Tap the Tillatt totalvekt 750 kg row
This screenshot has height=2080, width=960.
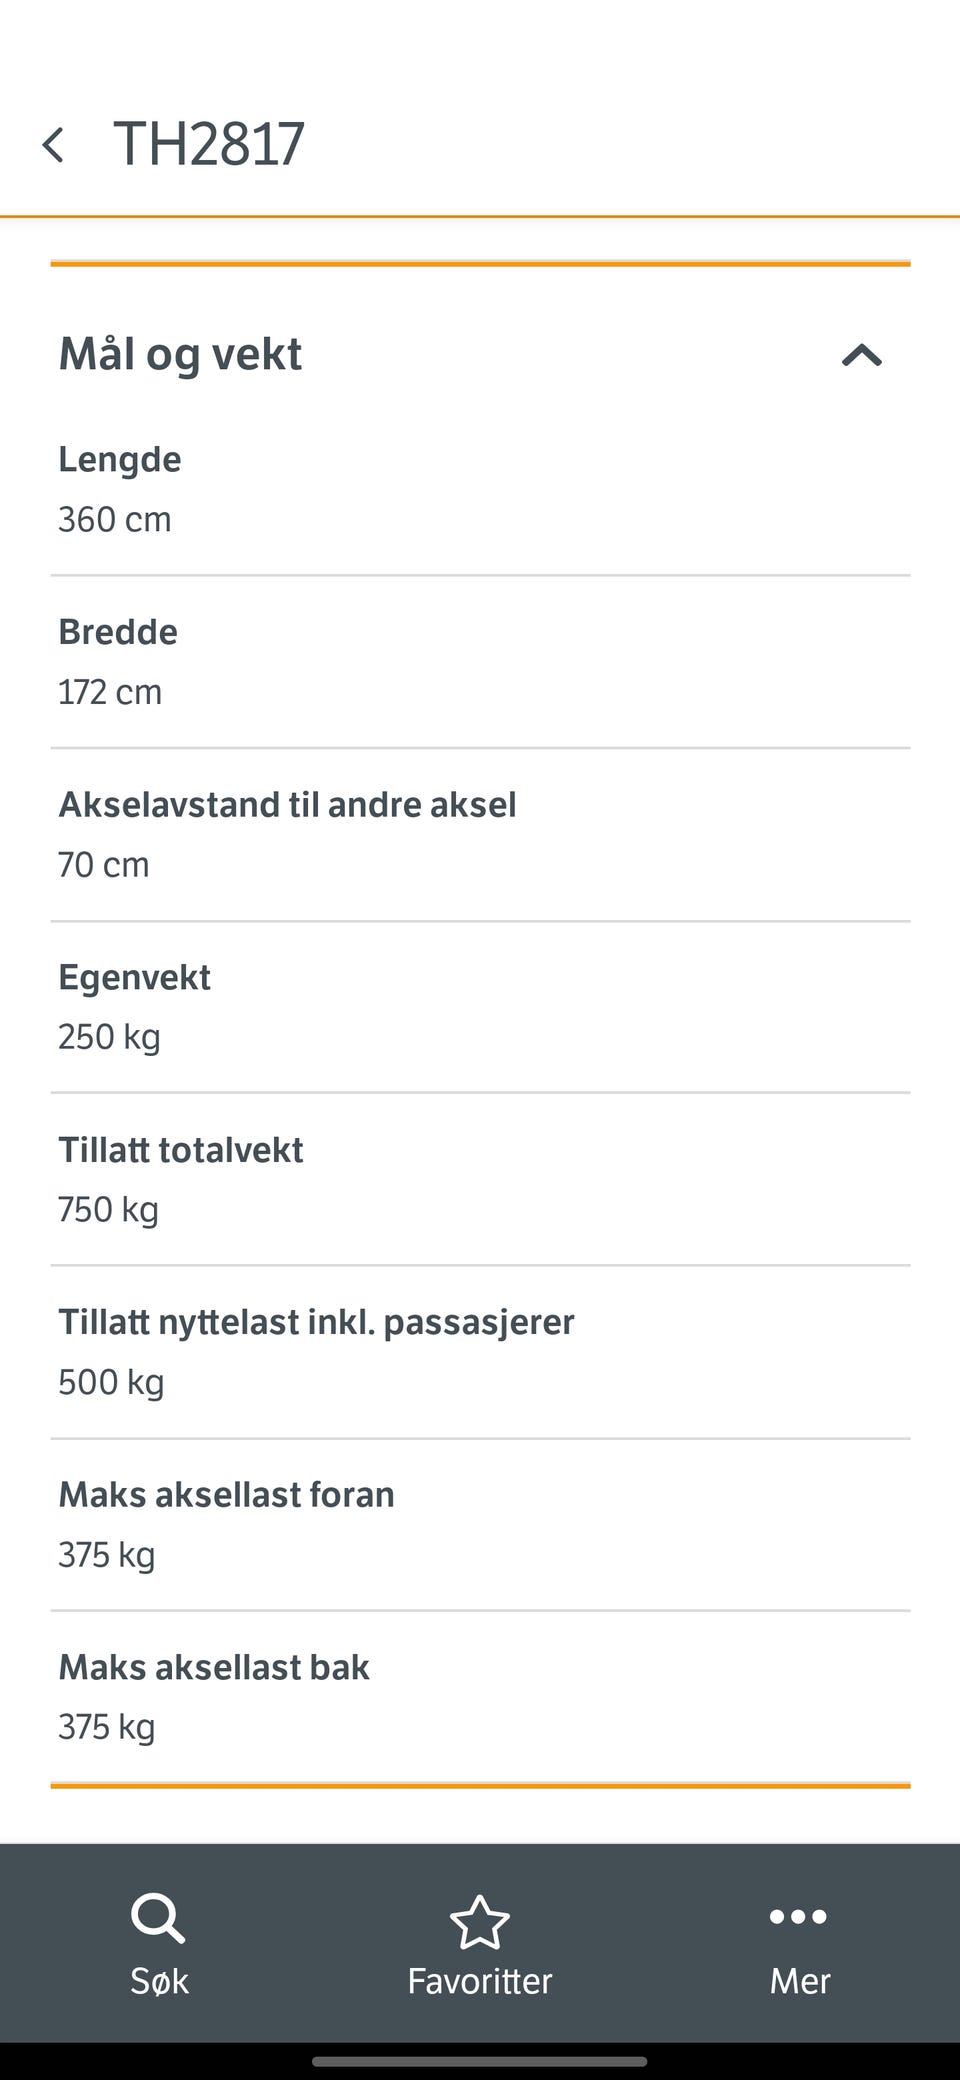tap(480, 1179)
